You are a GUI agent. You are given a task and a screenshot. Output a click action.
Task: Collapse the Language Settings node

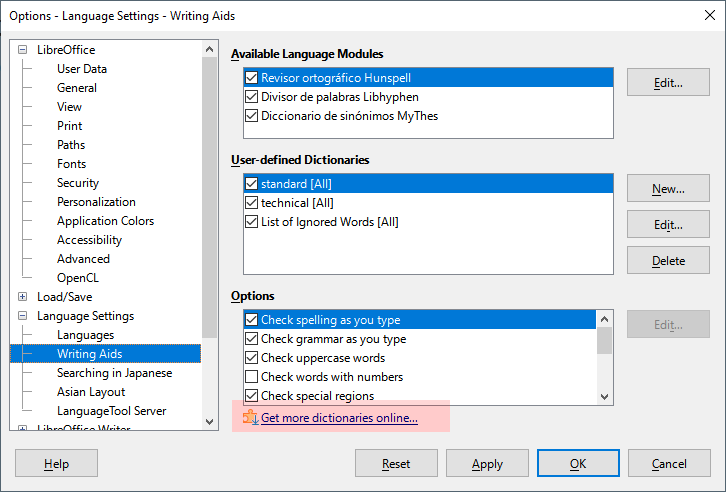[22, 316]
